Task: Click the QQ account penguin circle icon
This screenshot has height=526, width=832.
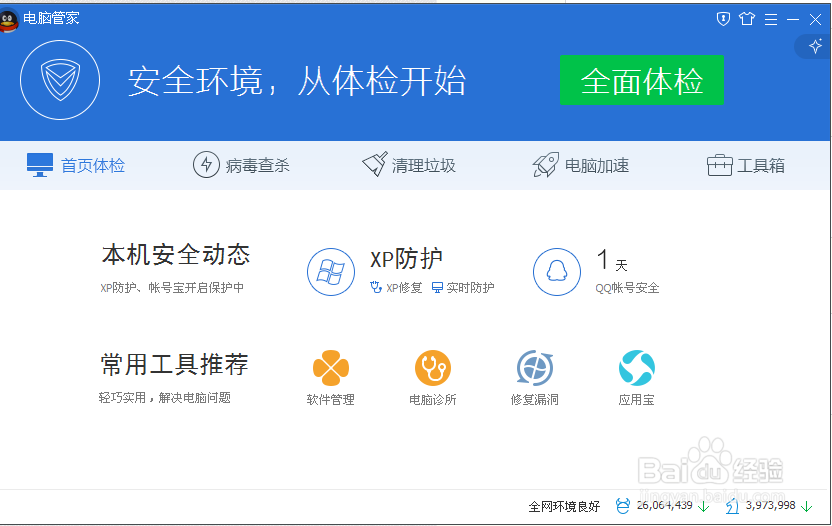Action: [x=557, y=272]
